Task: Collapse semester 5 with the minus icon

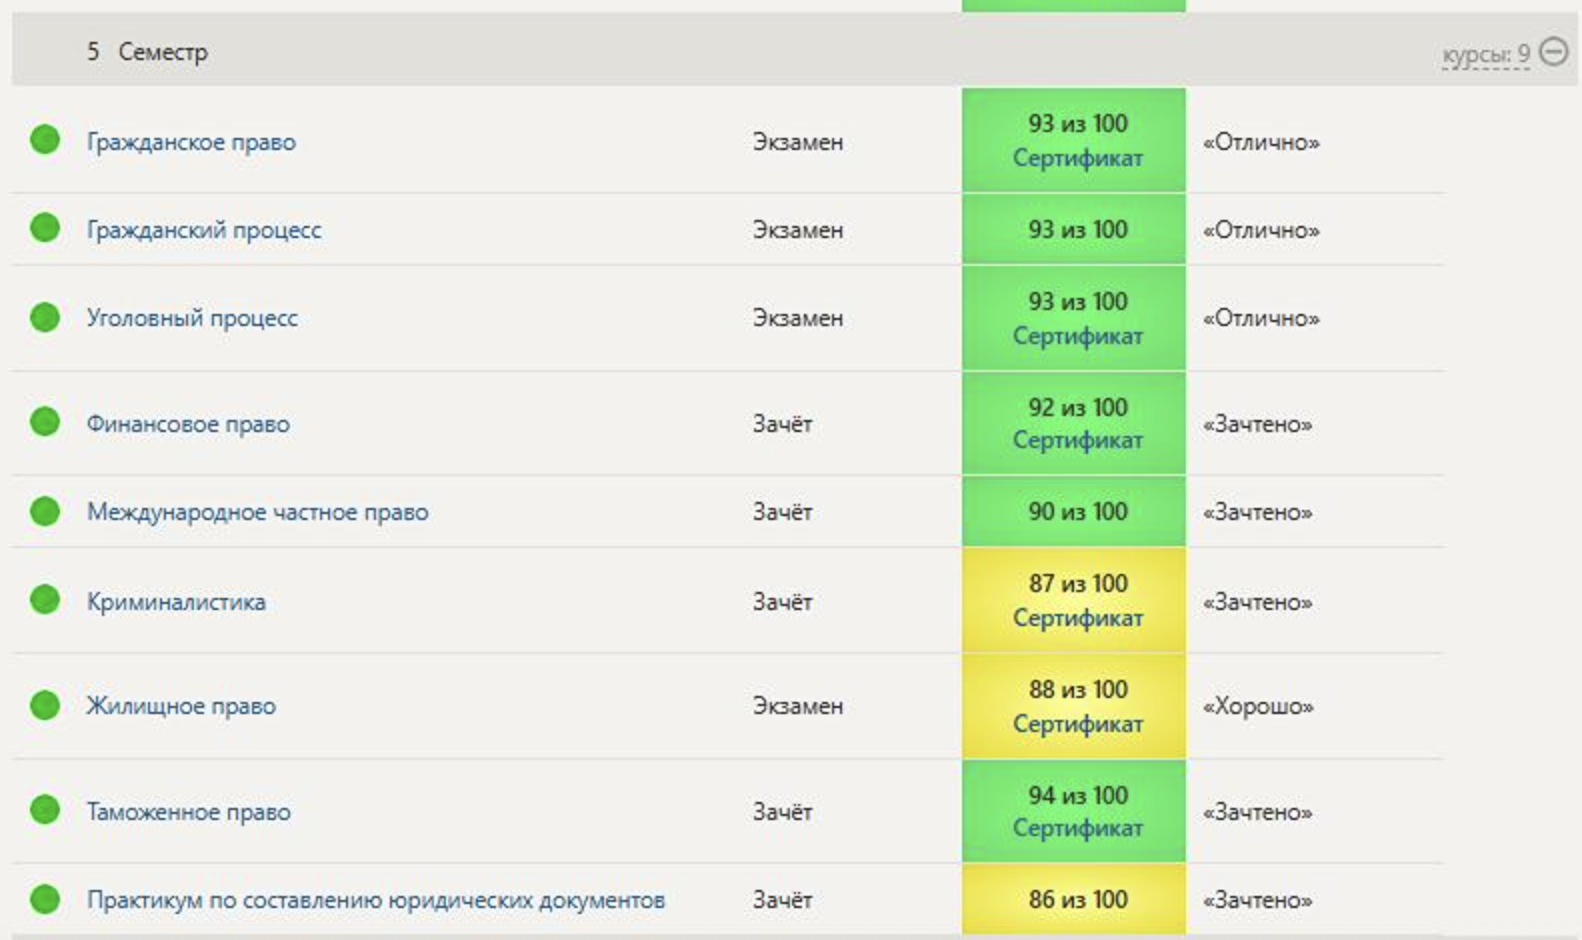Action: (x=1553, y=51)
